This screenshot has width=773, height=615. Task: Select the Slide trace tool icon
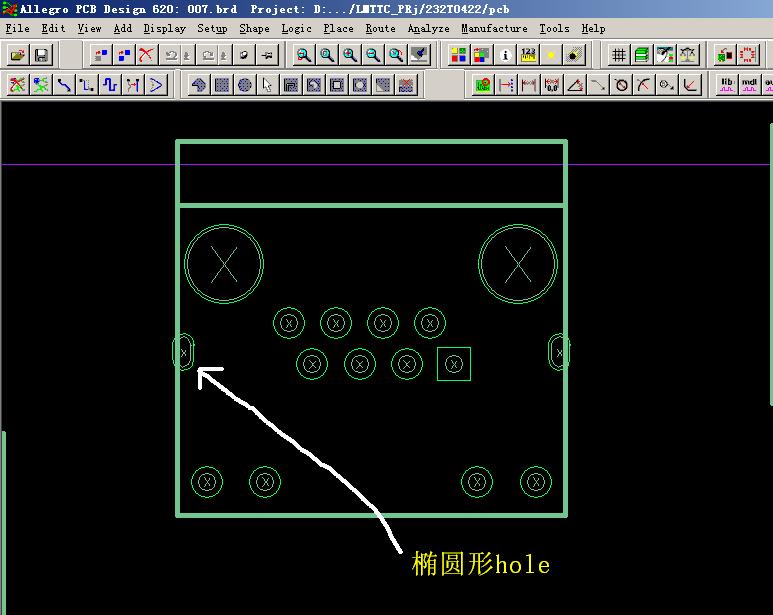point(87,85)
